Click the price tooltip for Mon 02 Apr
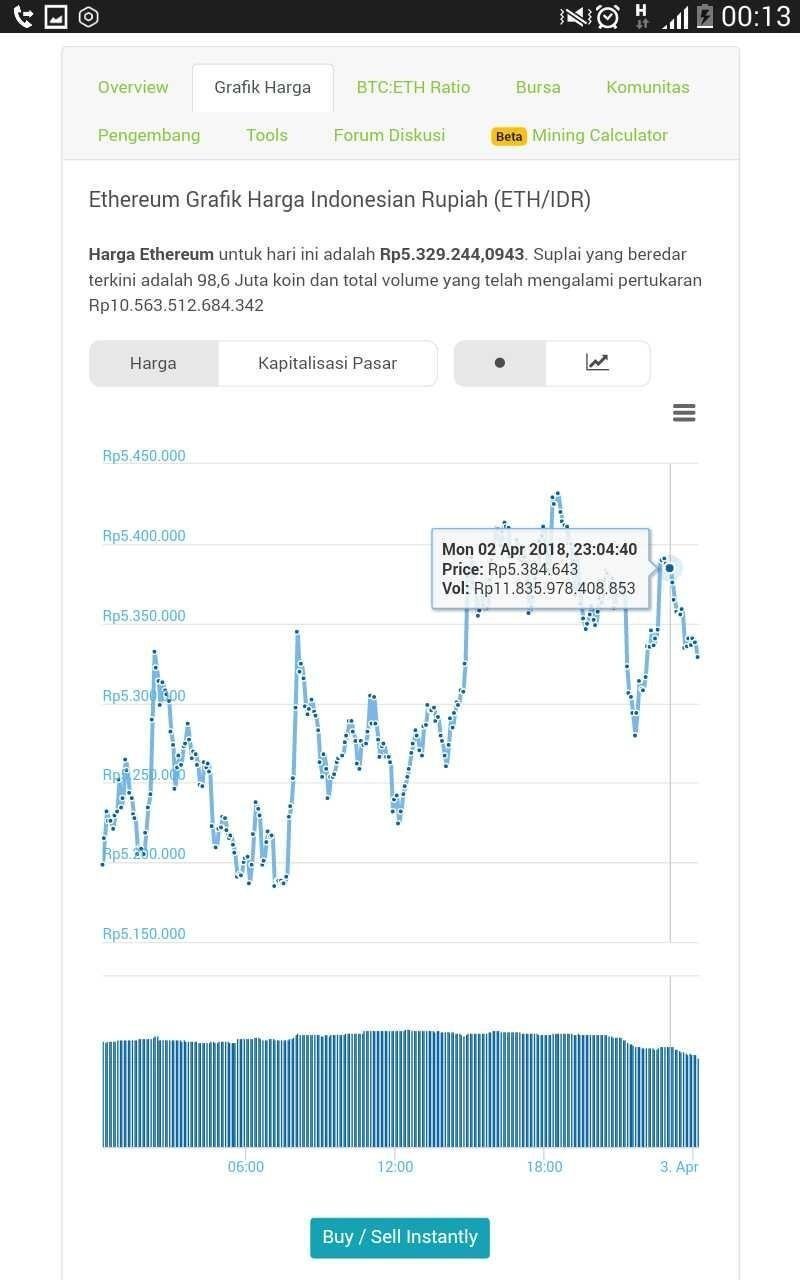Image resolution: width=800 pixels, height=1280 pixels. pyautogui.click(x=540, y=568)
